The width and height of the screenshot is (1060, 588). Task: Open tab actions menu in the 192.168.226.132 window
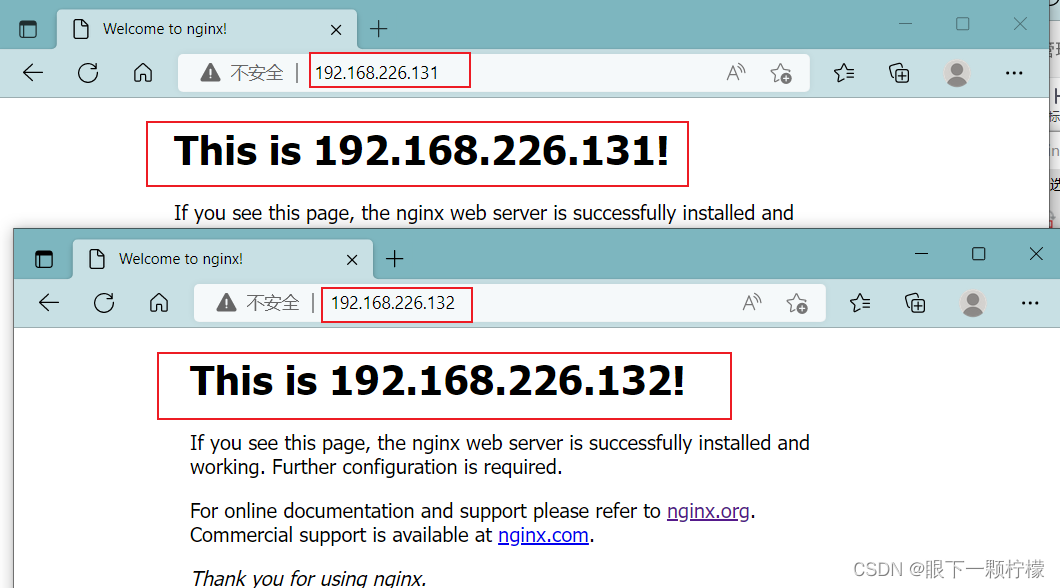(44, 259)
